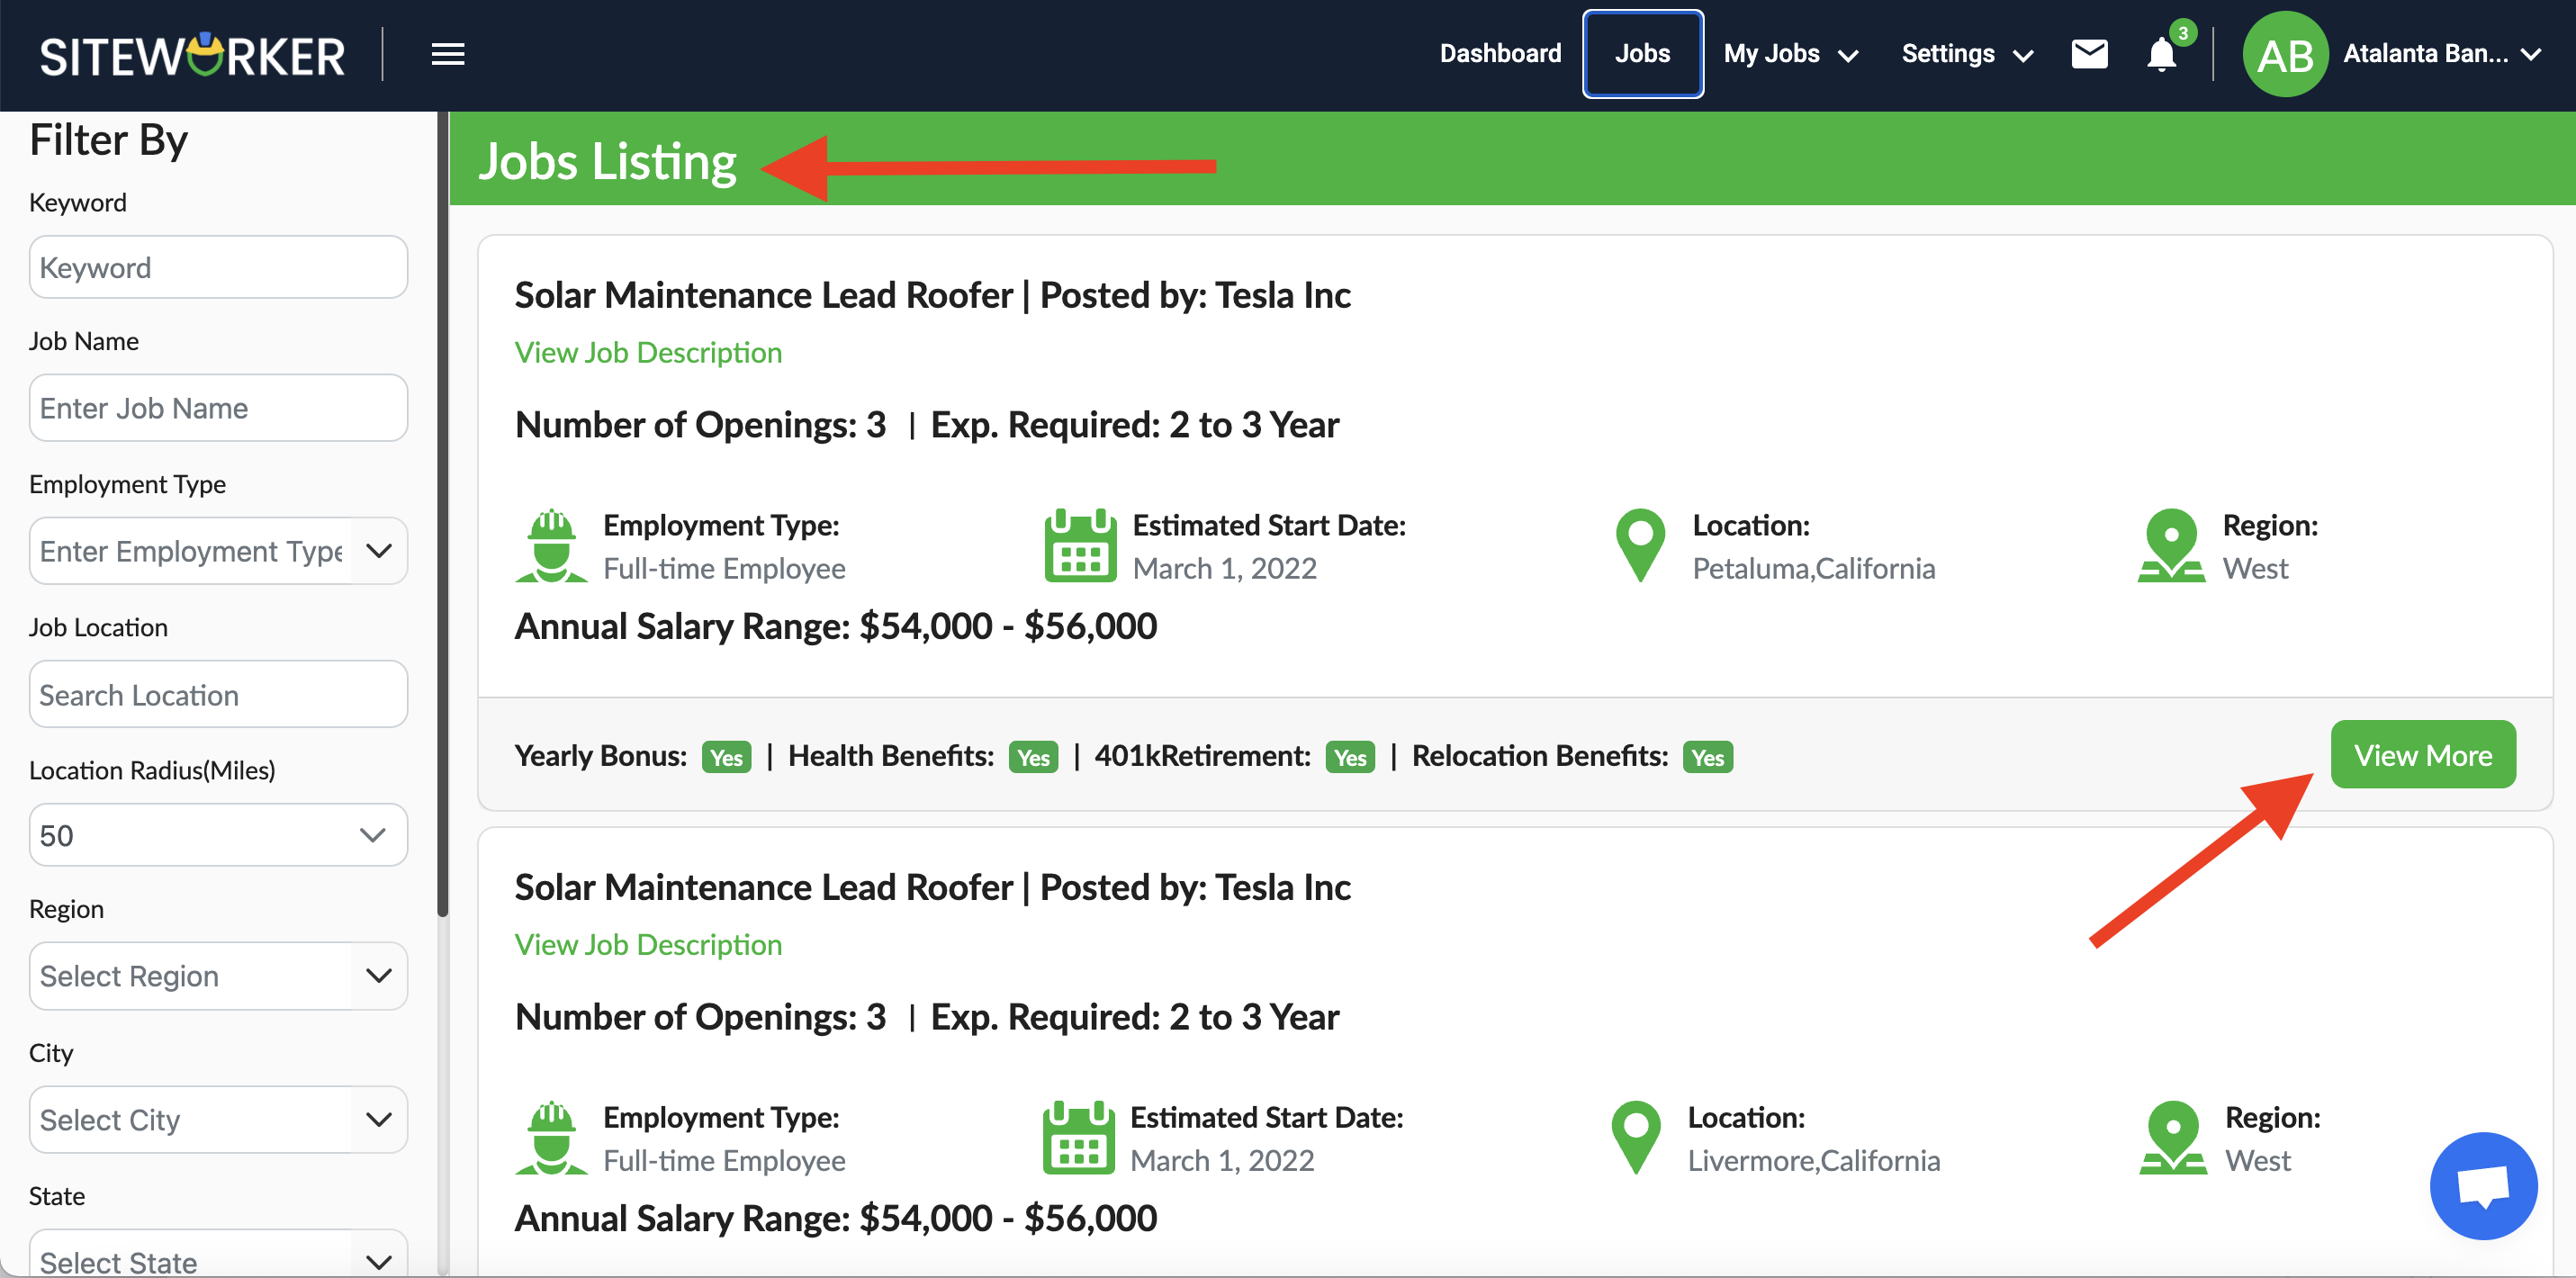
Task: Click the Jobs tab in navigation
Action: 1641,51
